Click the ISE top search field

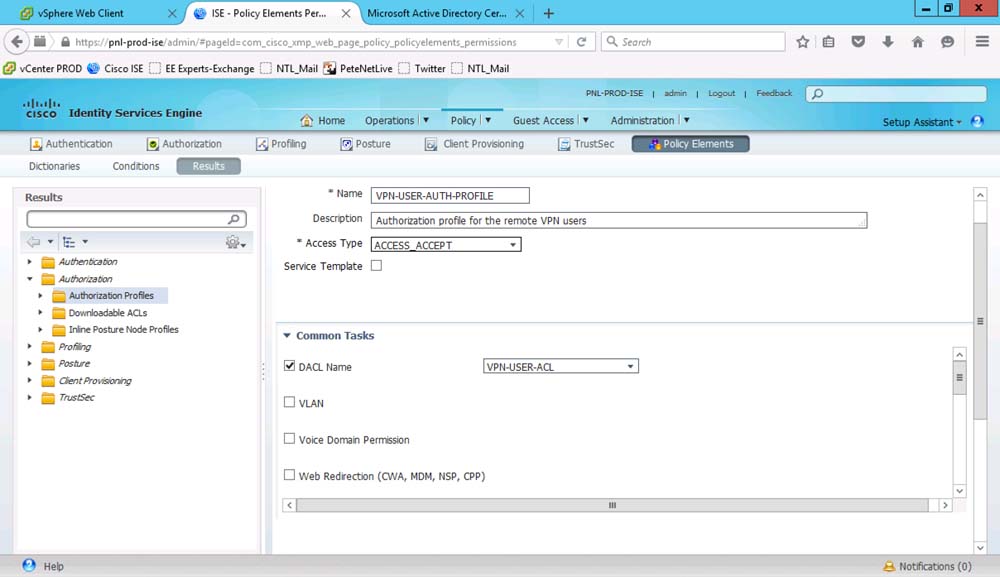point(896,94)
